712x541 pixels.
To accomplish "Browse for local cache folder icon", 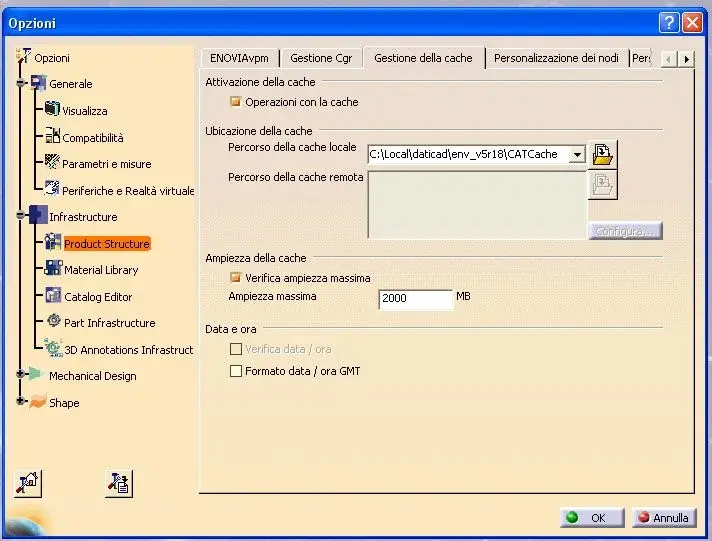I will click(603, 154).
